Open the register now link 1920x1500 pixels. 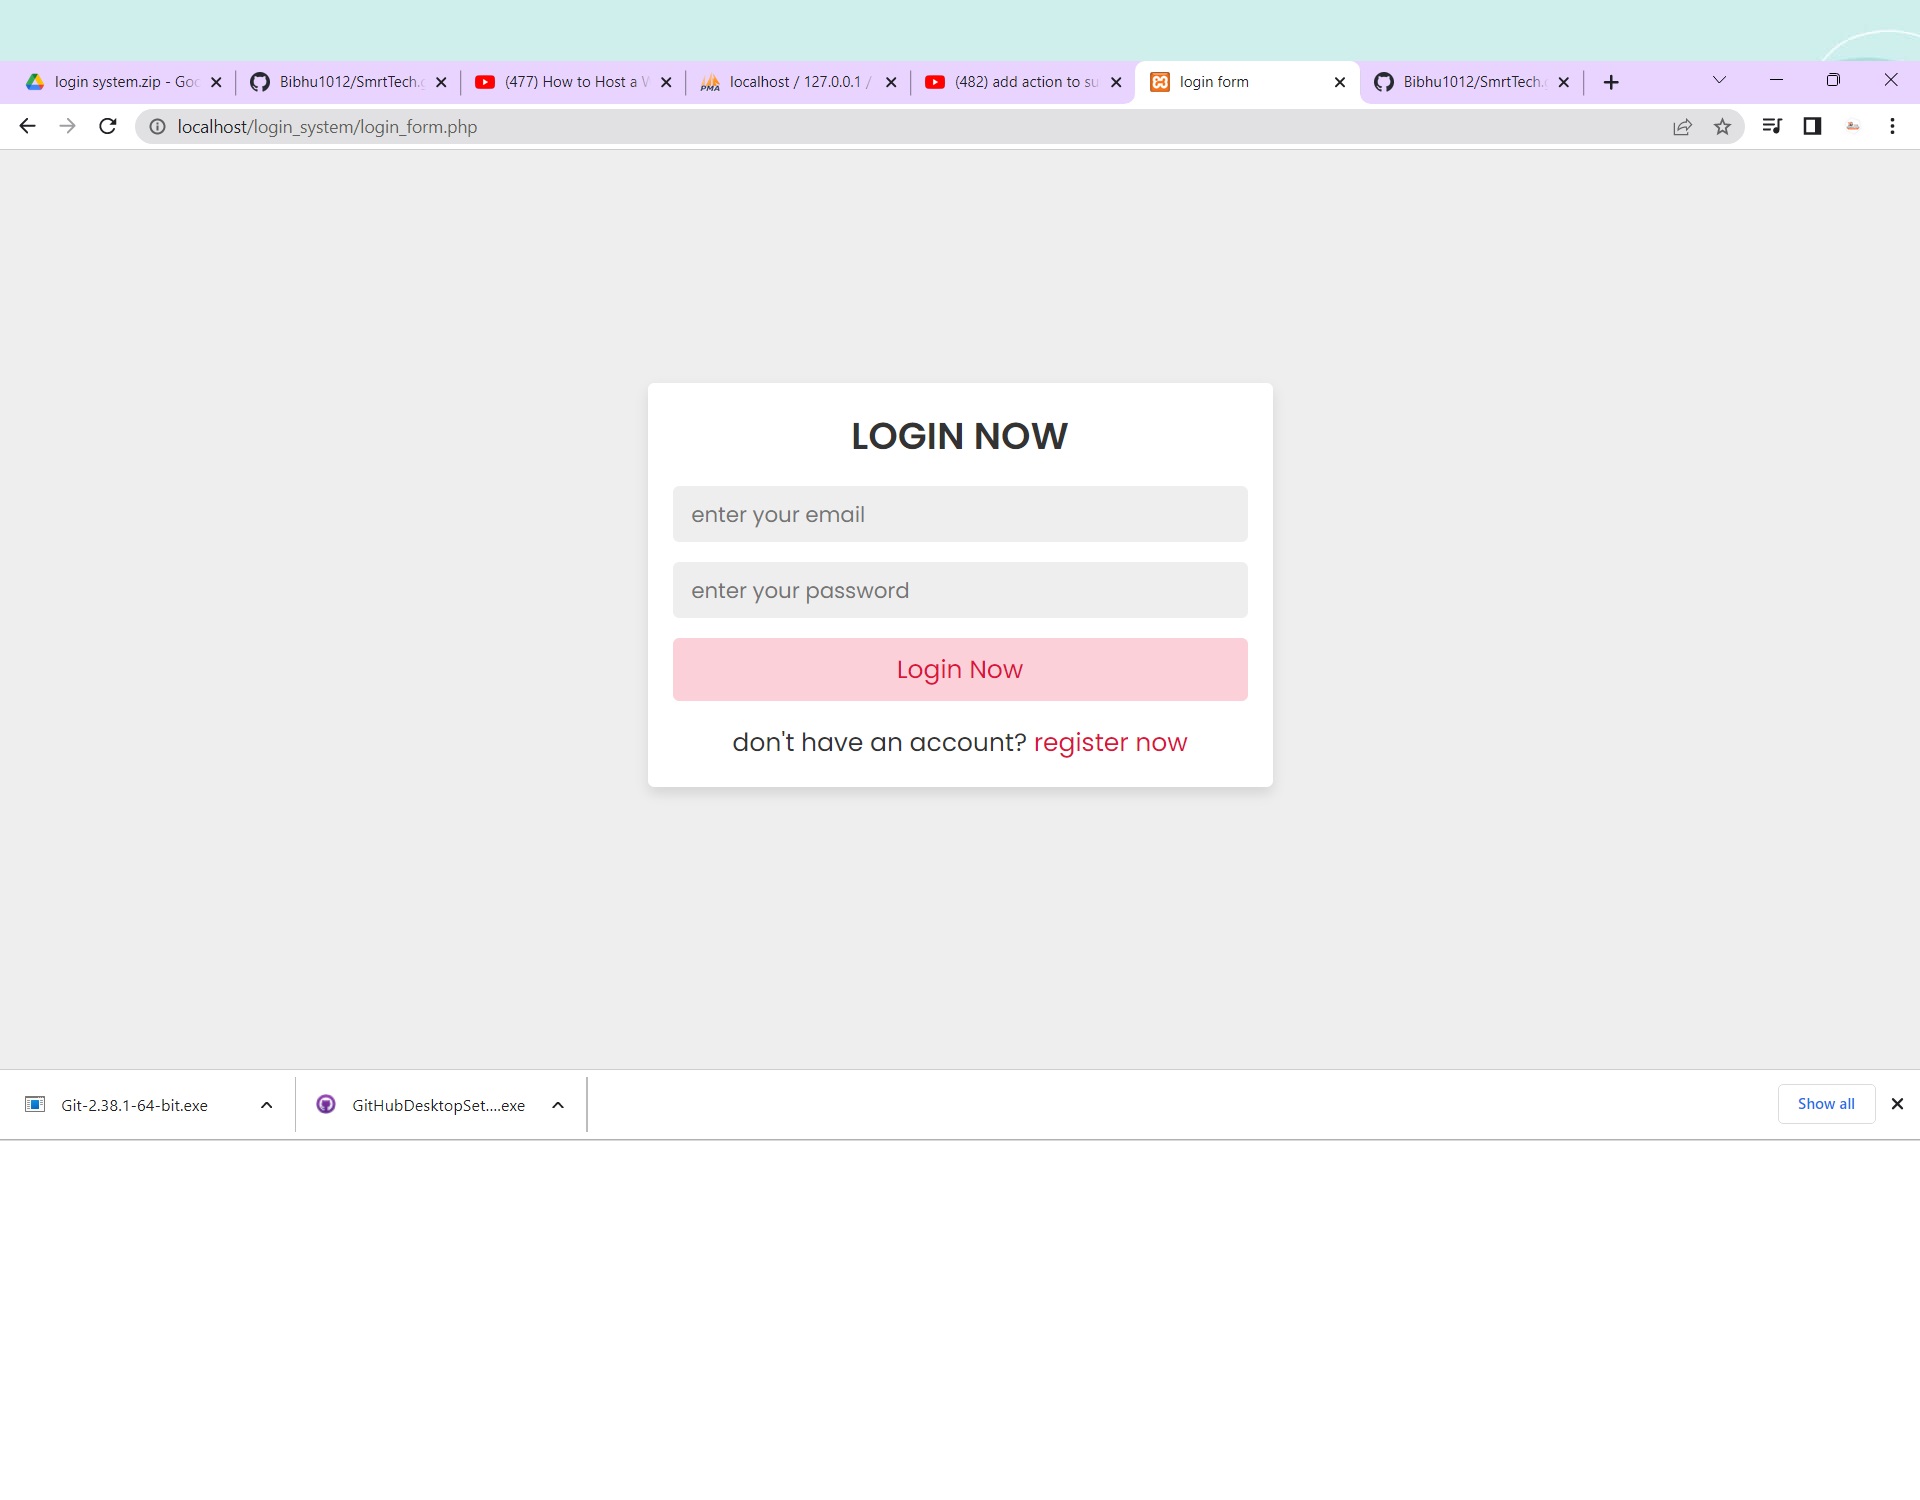click(1110, 742)
